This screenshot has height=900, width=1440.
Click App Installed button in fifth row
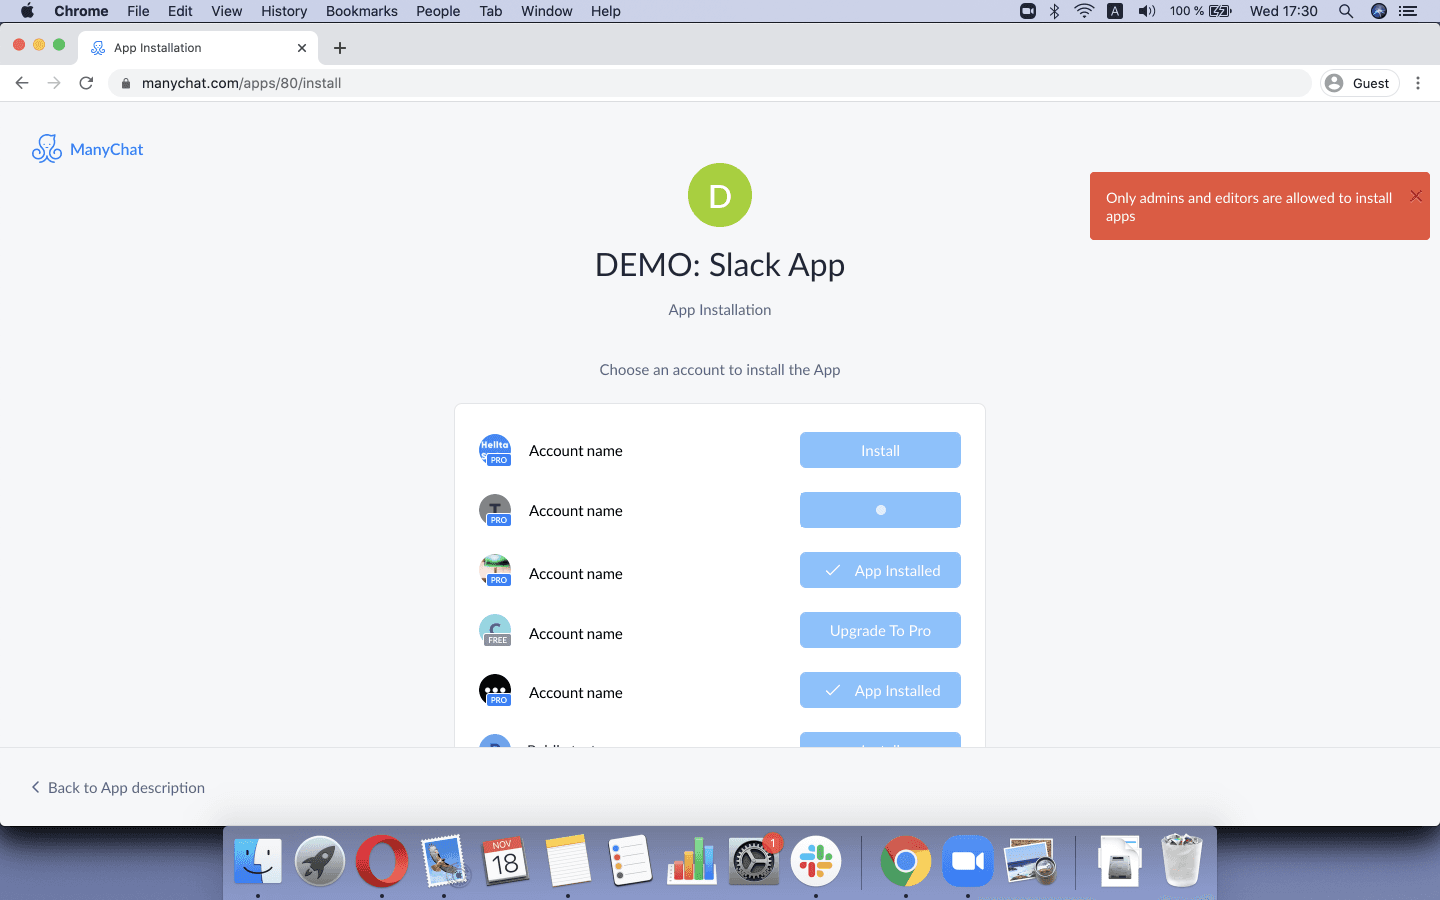point(880,690)
